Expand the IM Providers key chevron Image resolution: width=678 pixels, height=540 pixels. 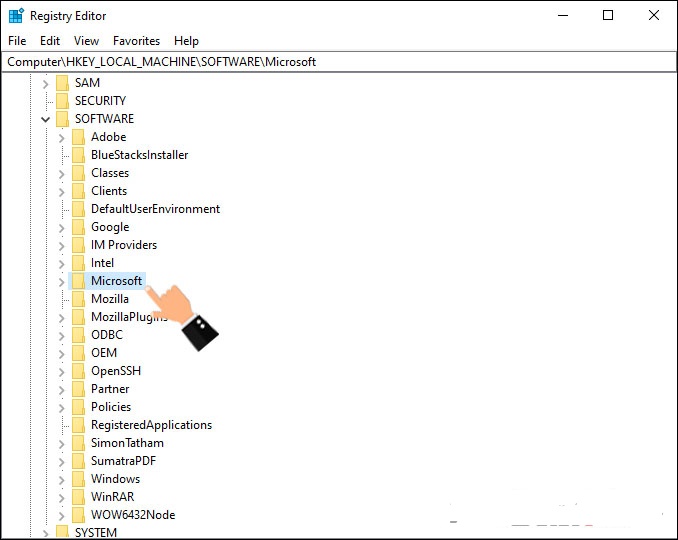tap(61, 246)
